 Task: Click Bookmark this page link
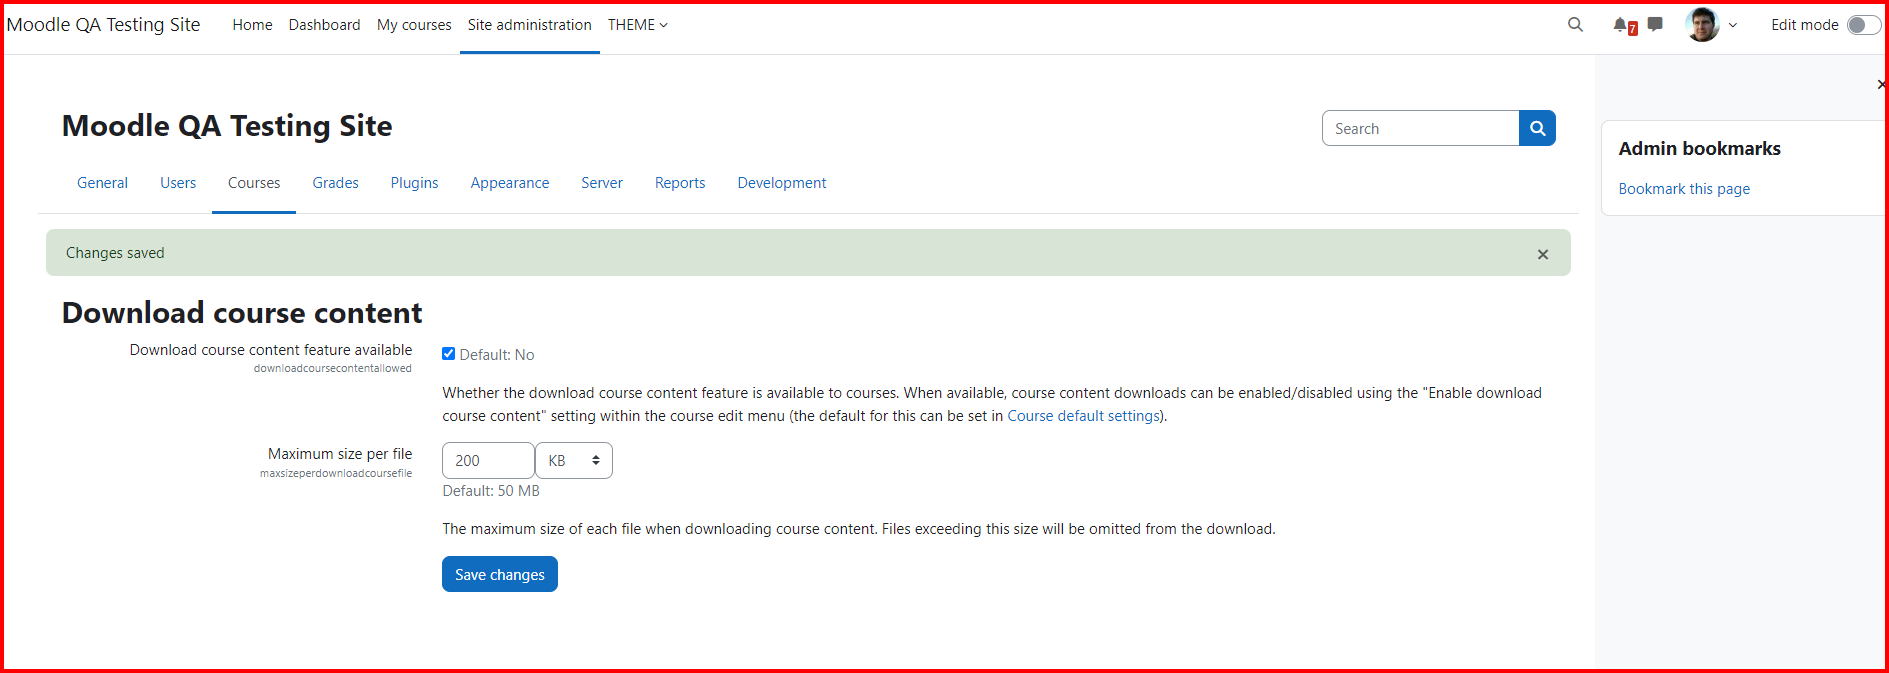1684,189
